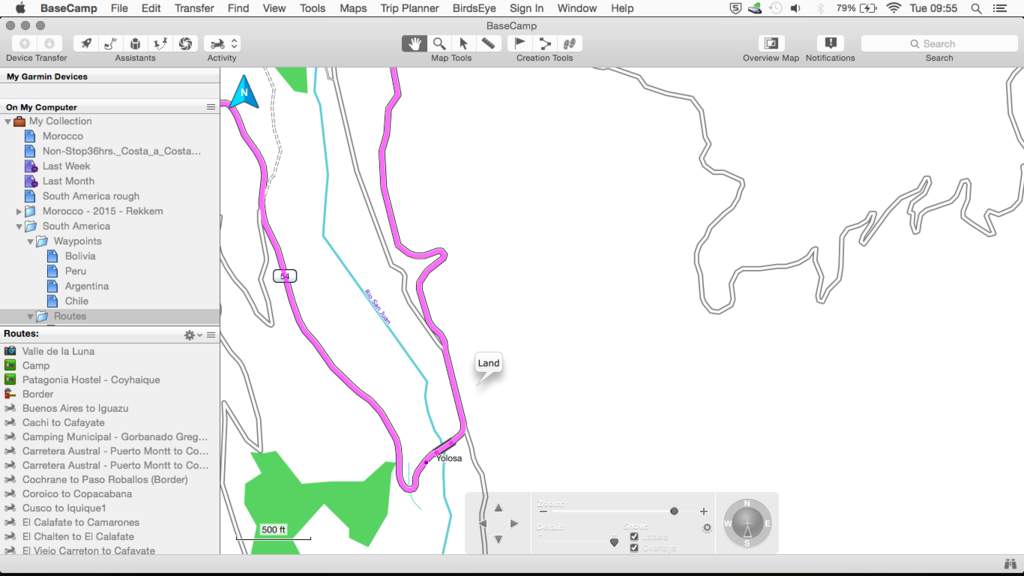The image size is (1024, 576).
Task: Open the Tools menu
Action: [312, 8]
